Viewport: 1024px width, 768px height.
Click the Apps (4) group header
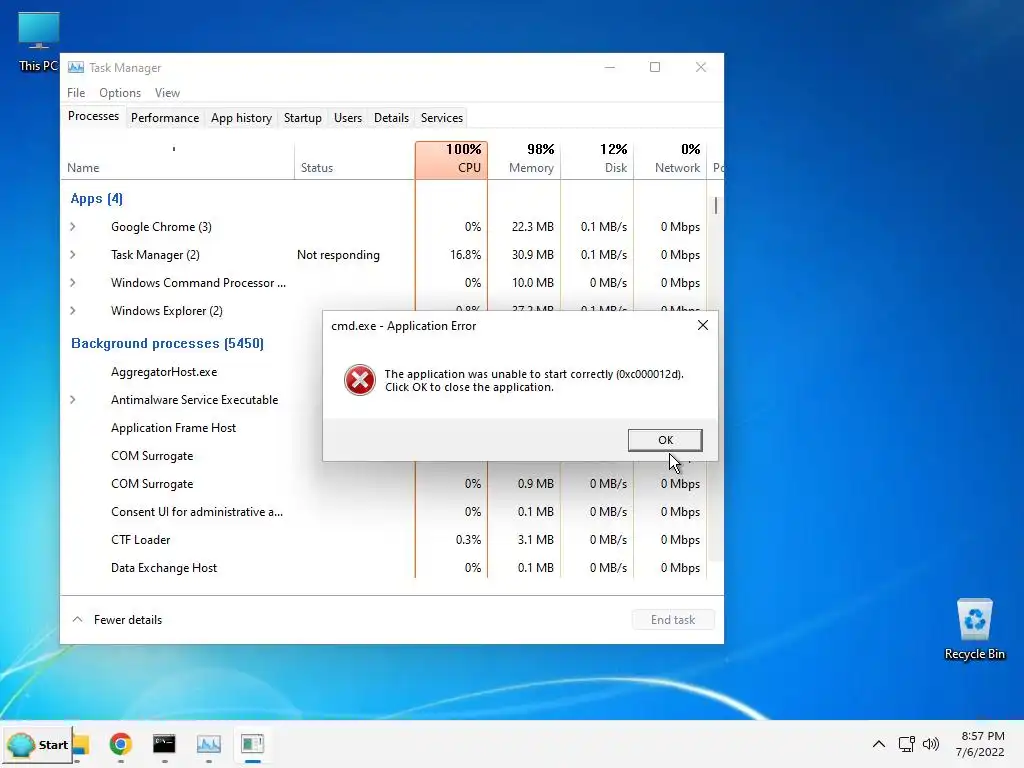pyautogui.click(x=97, y=199)
